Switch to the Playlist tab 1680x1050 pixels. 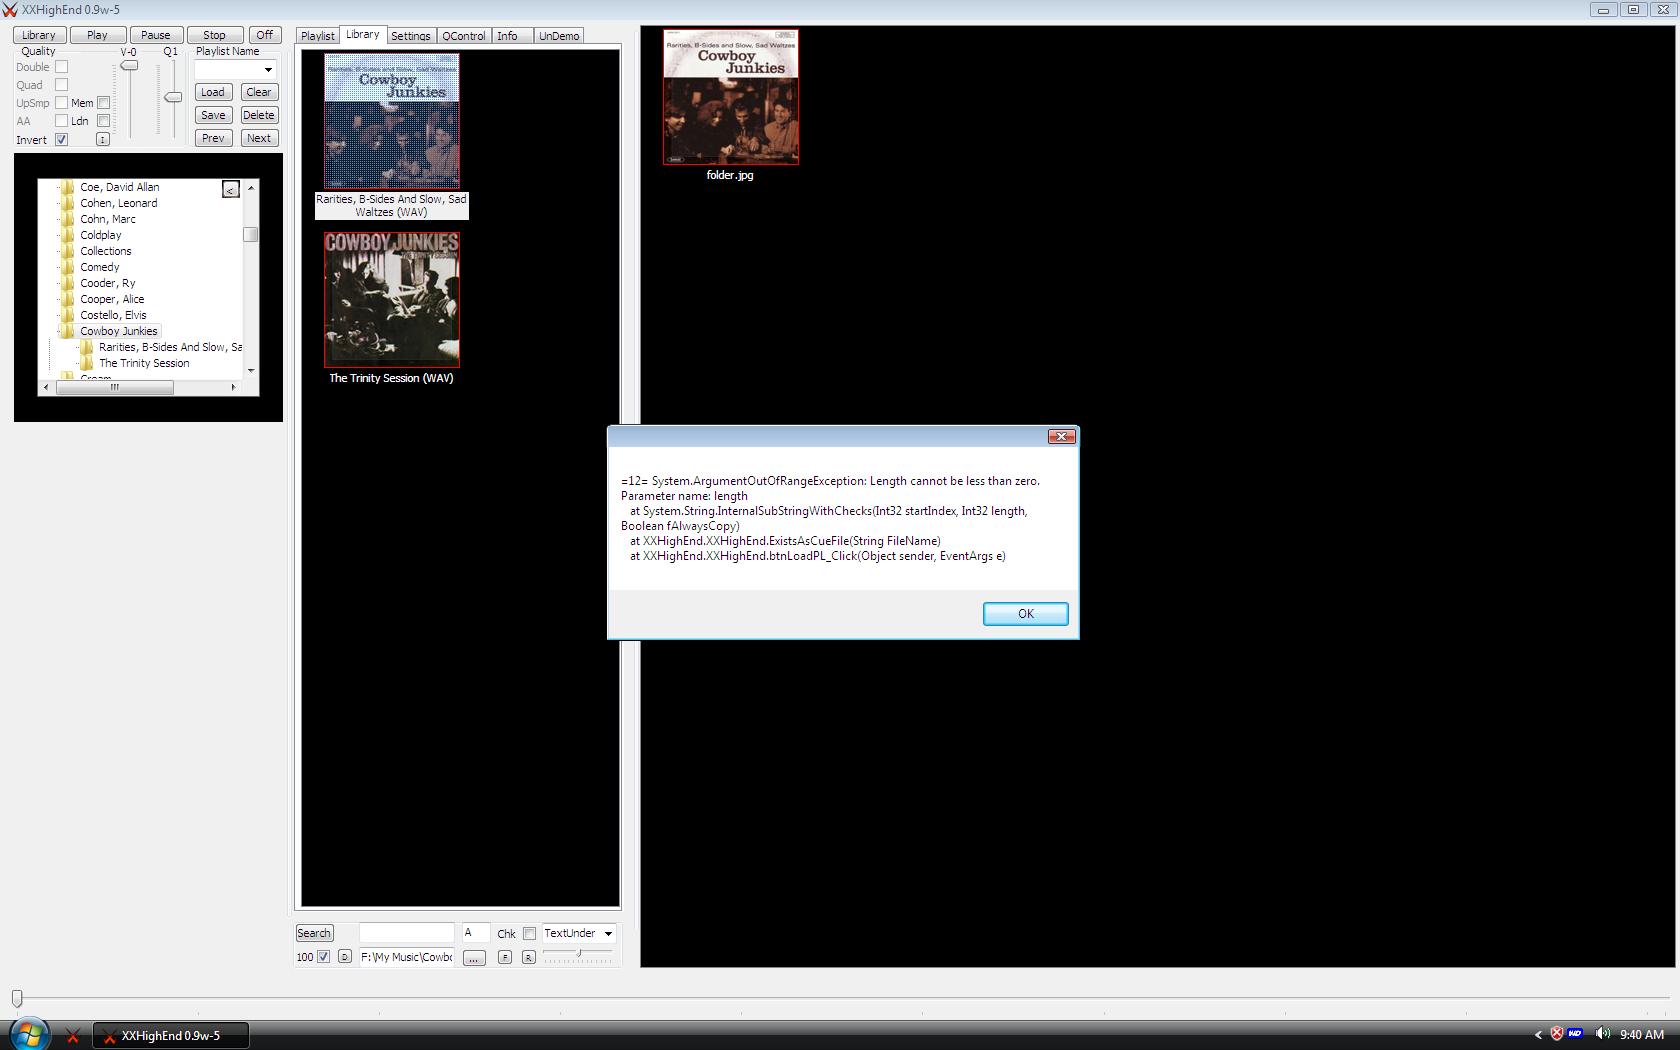click(x=318, y=36)
